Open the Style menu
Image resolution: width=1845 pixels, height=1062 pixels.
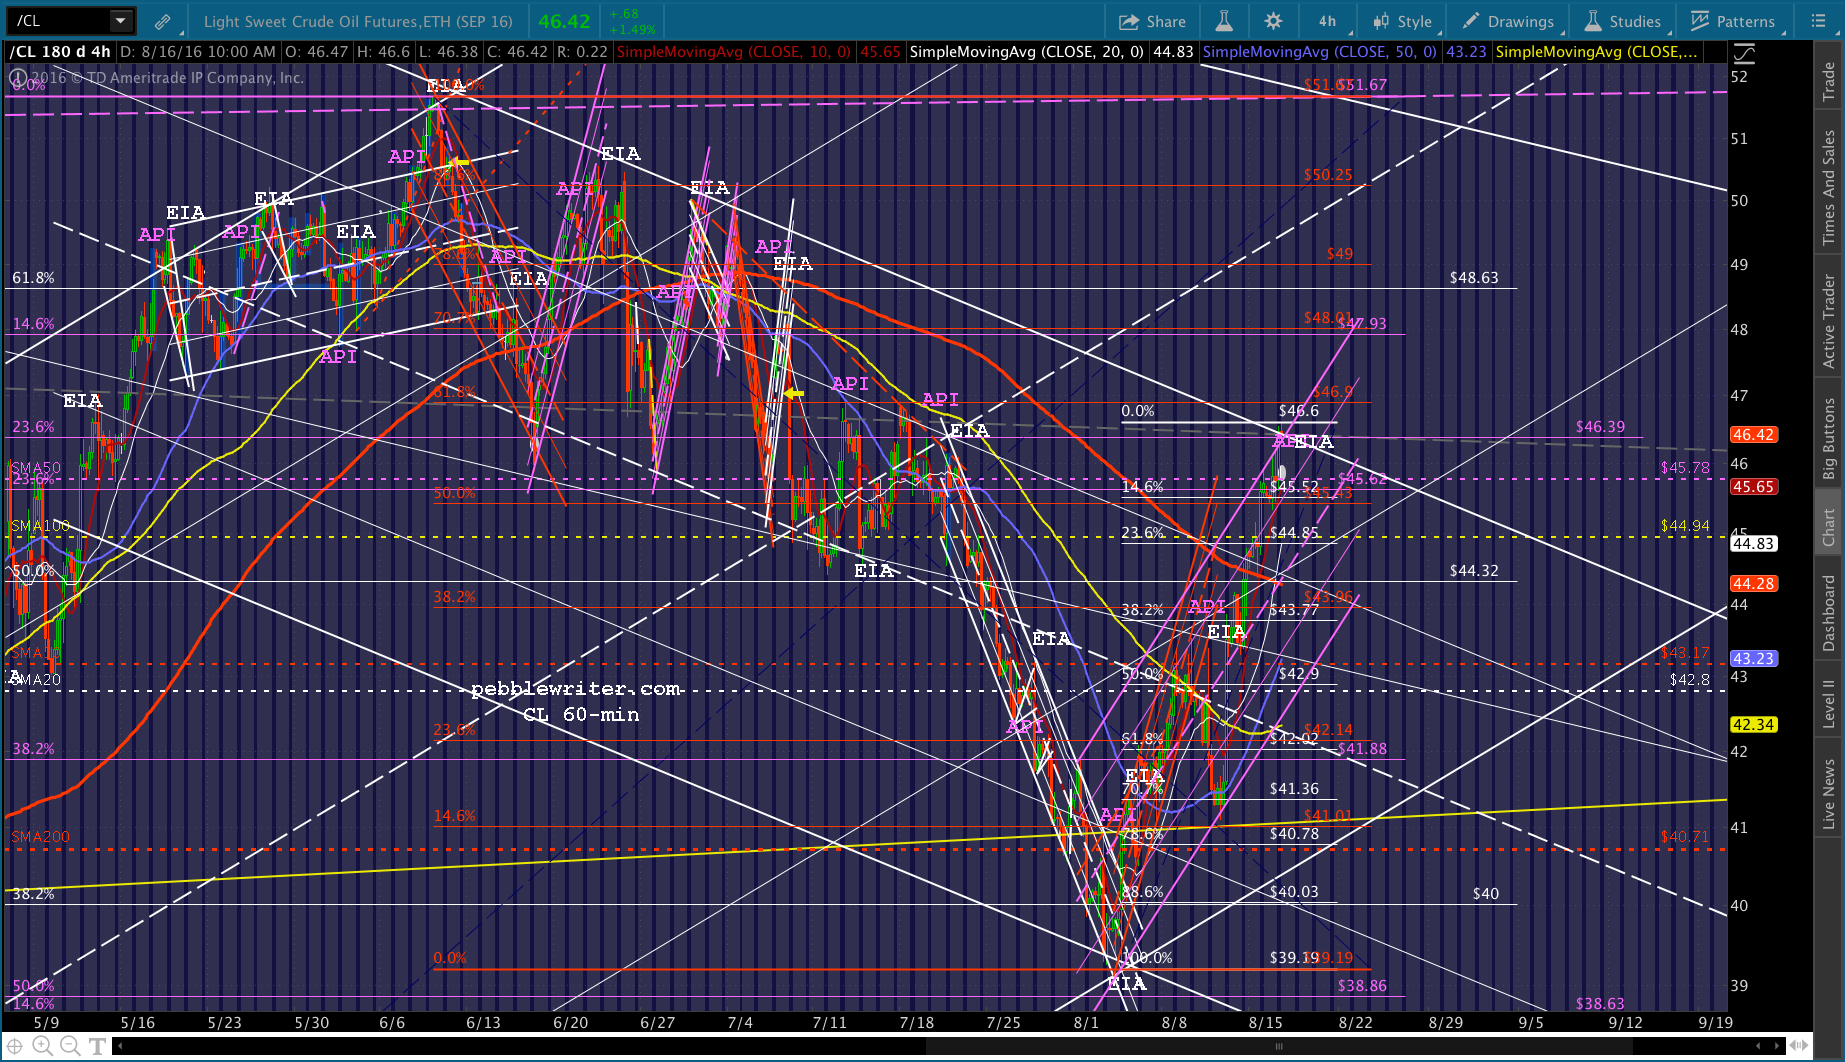click(x=1403, y=21)
